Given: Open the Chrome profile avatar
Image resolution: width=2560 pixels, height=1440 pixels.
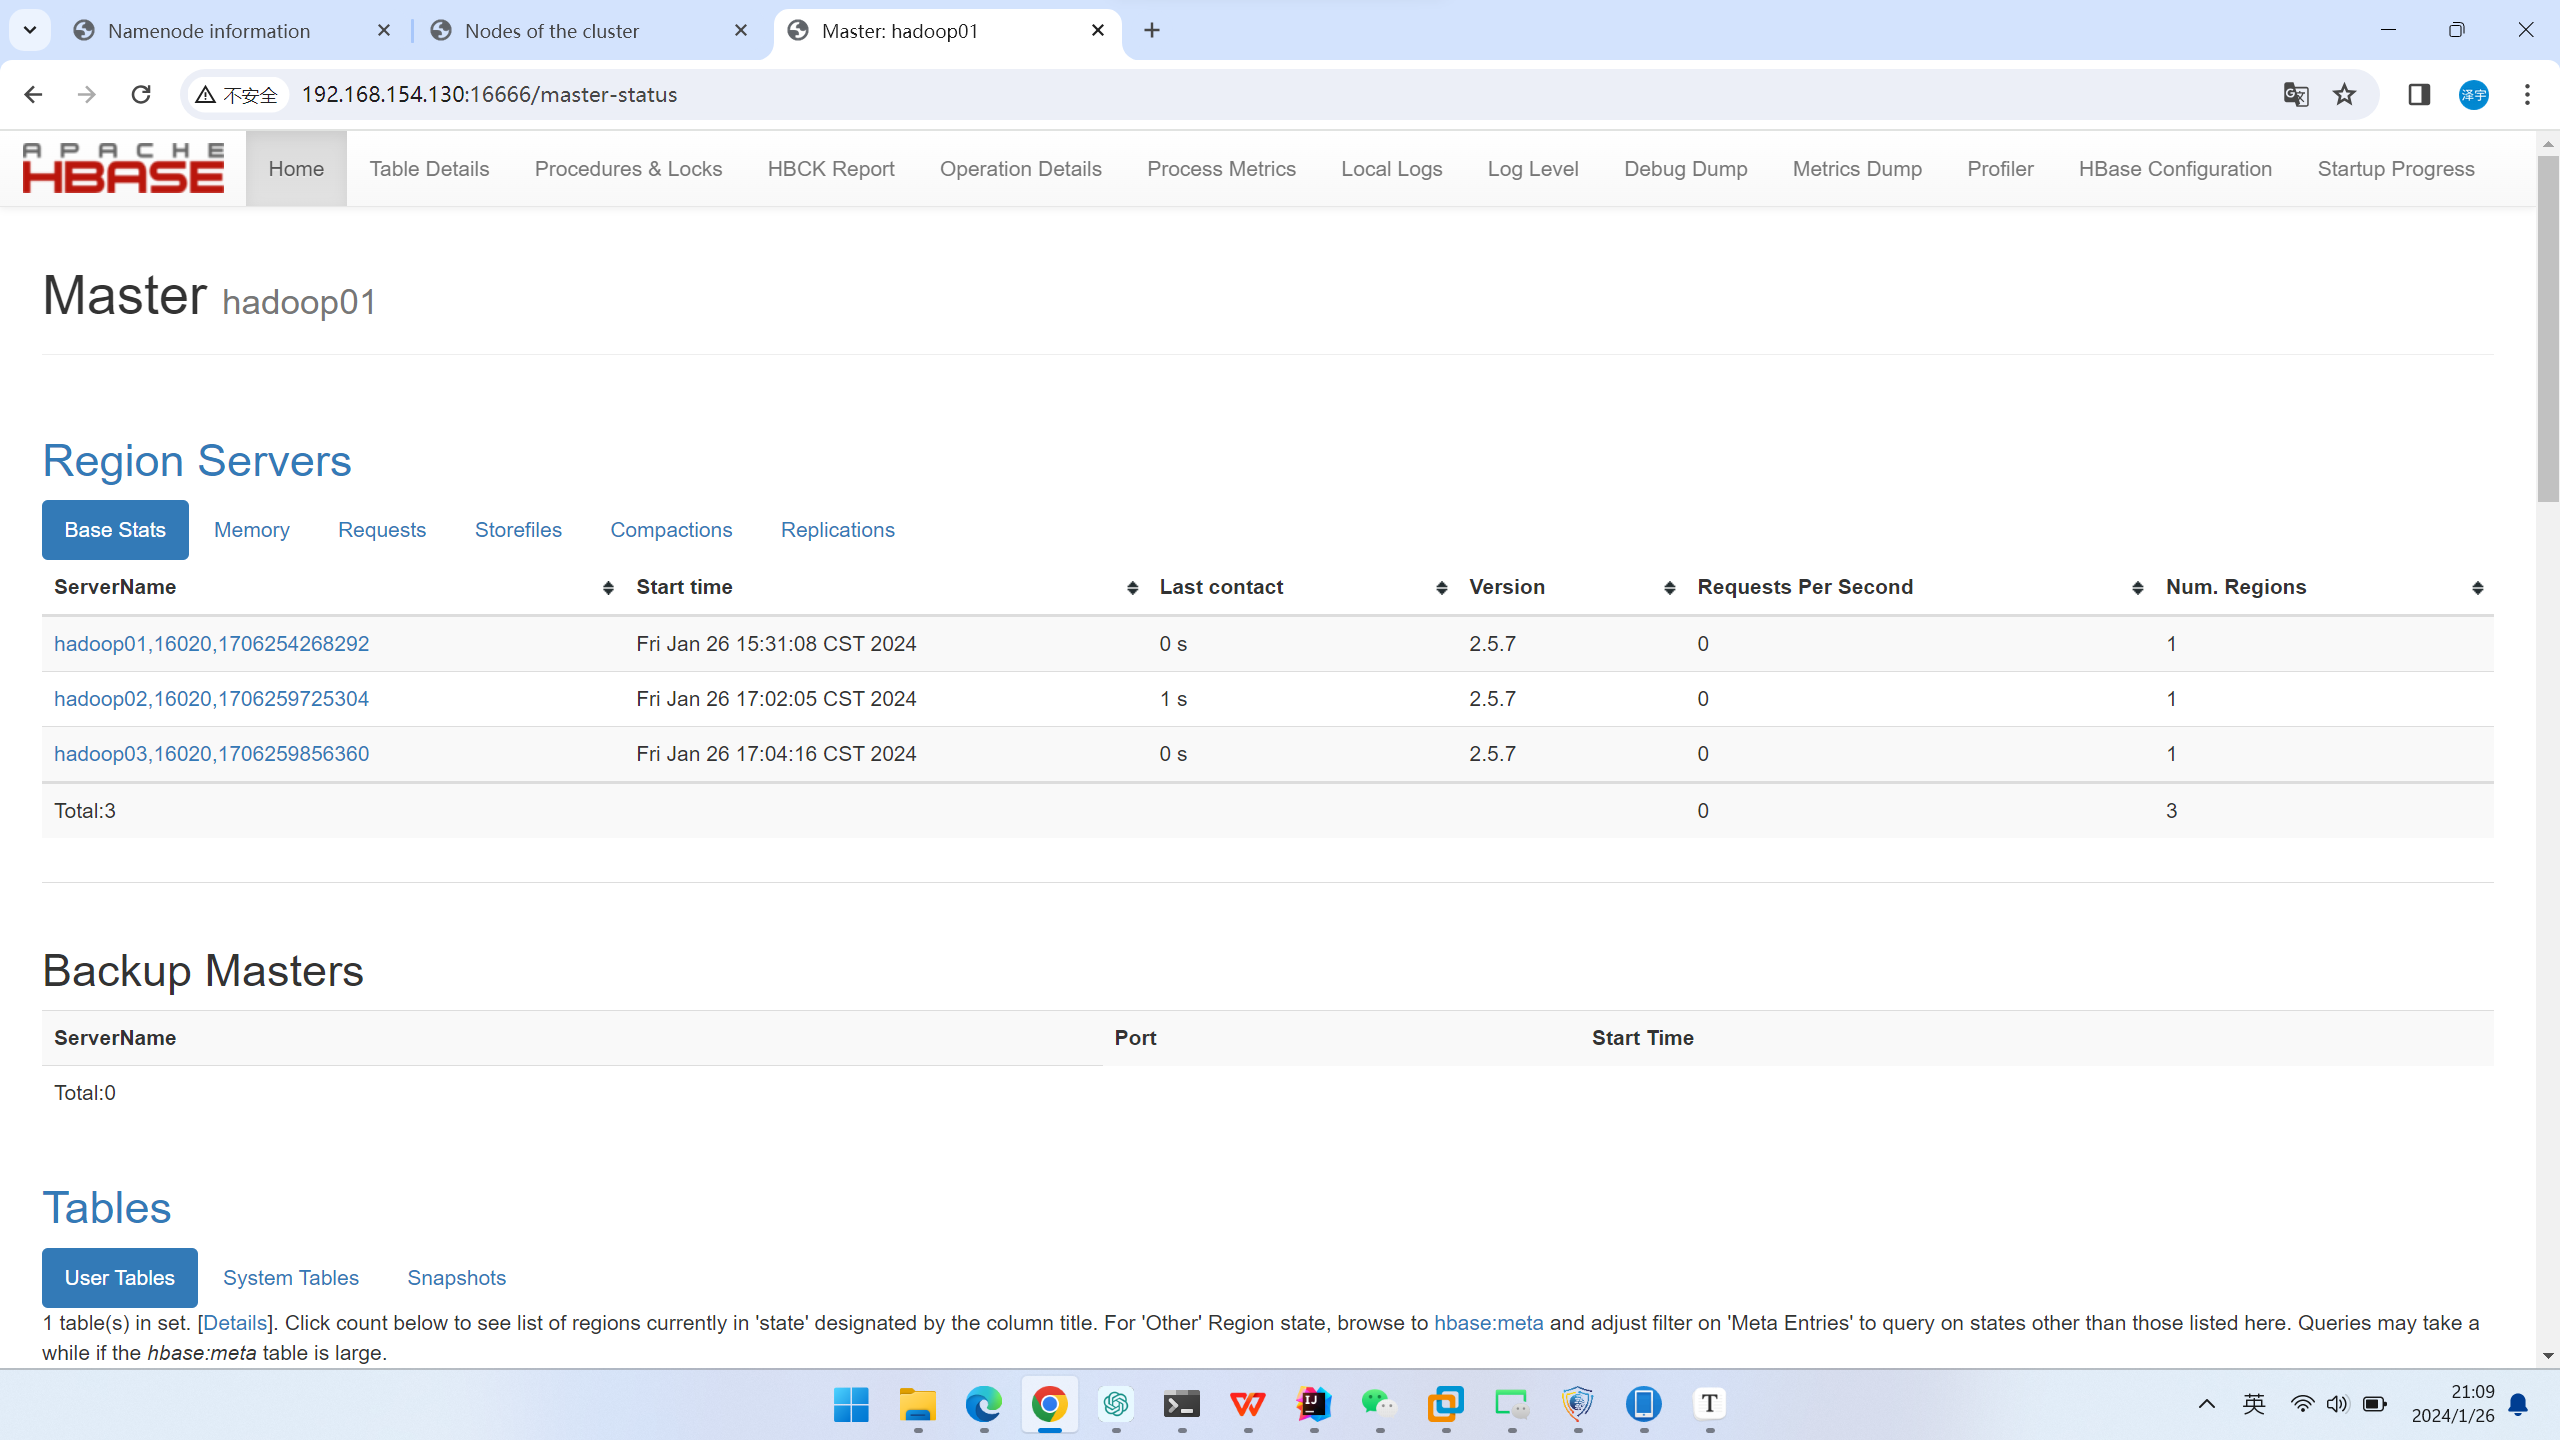Looking at the screenshot, I should point(2474,94).
